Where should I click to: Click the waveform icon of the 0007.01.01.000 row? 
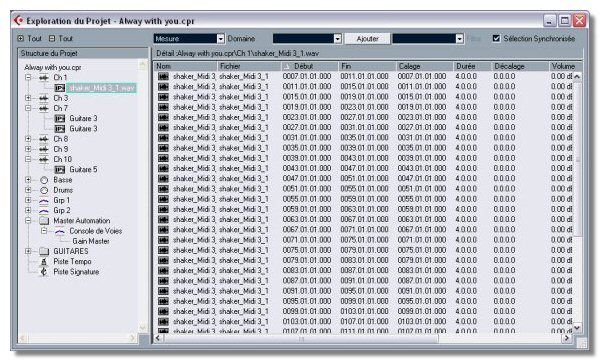point(163,77)
